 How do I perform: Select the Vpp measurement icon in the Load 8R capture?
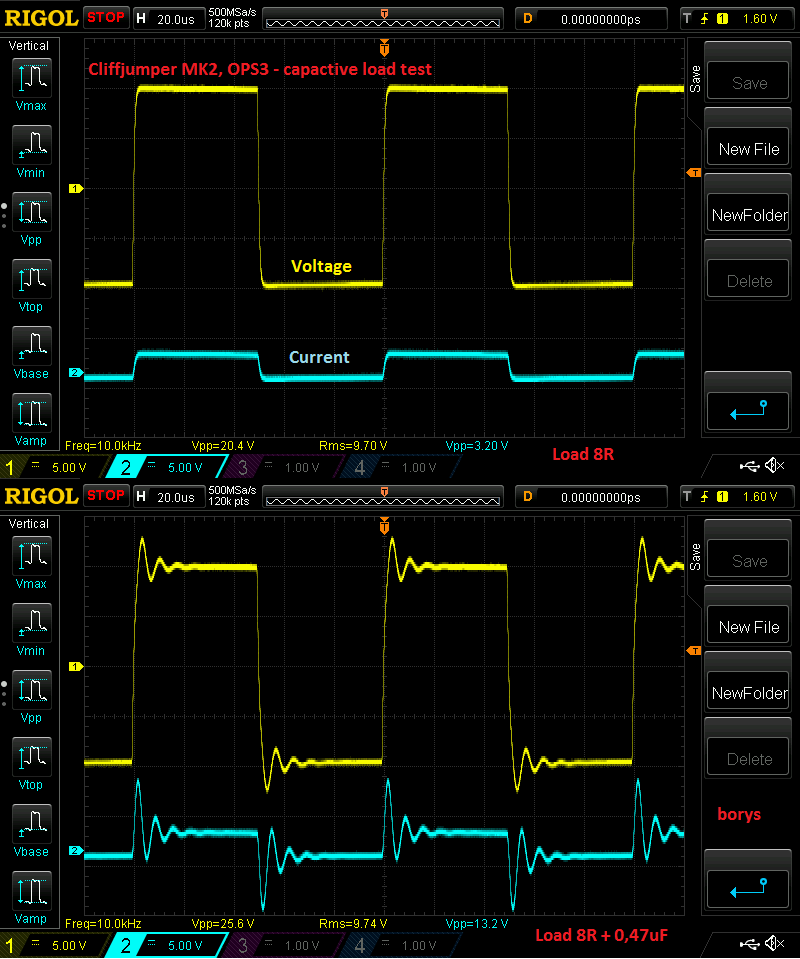point(32,212)
